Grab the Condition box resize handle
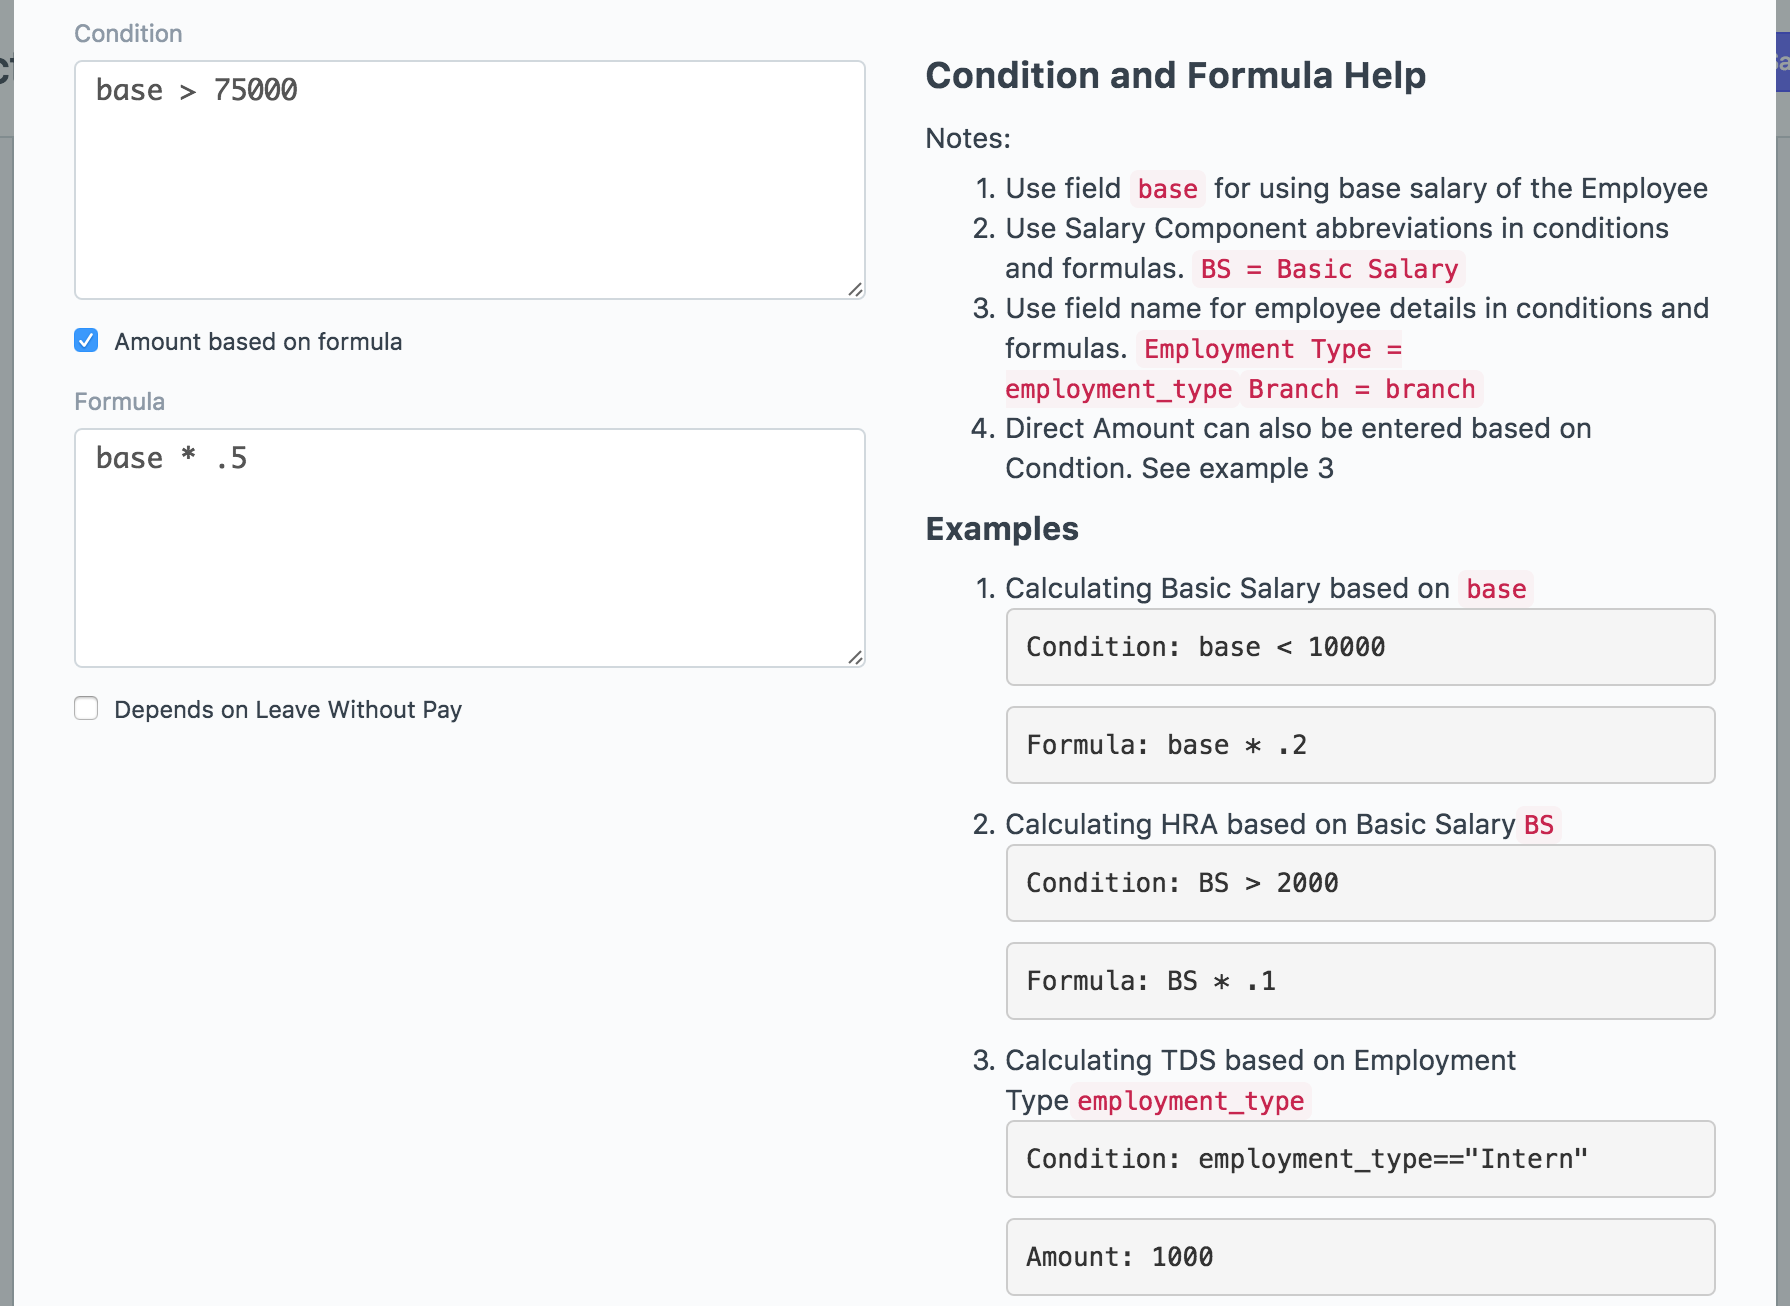 coord(855,289)
